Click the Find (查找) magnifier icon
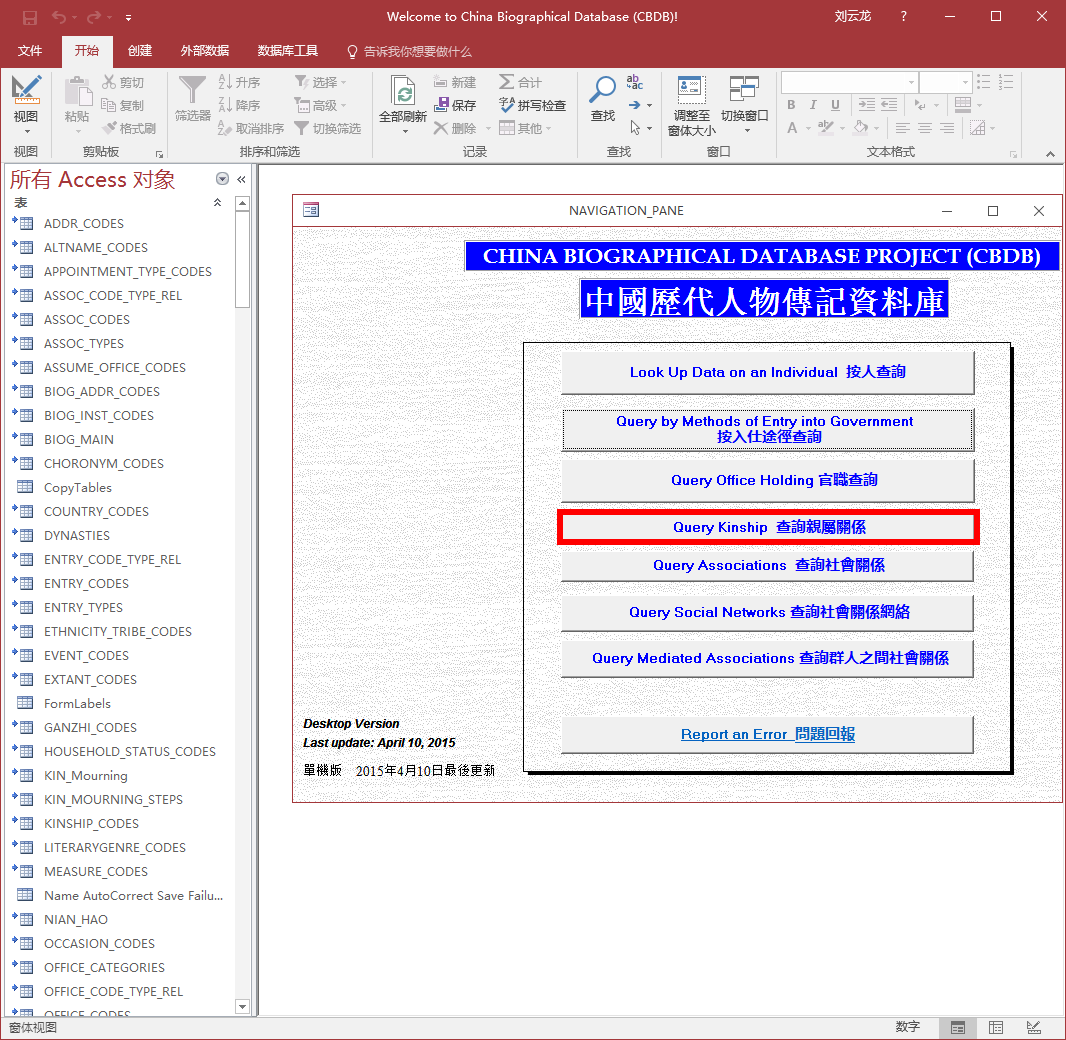Screen dimensions: 1066x1040 click(602, 90)
